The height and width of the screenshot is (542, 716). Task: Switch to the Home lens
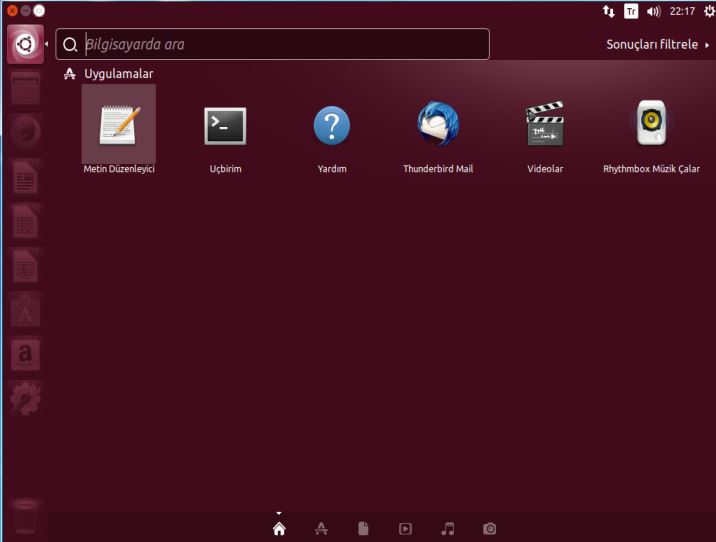(x=279, y=529)
